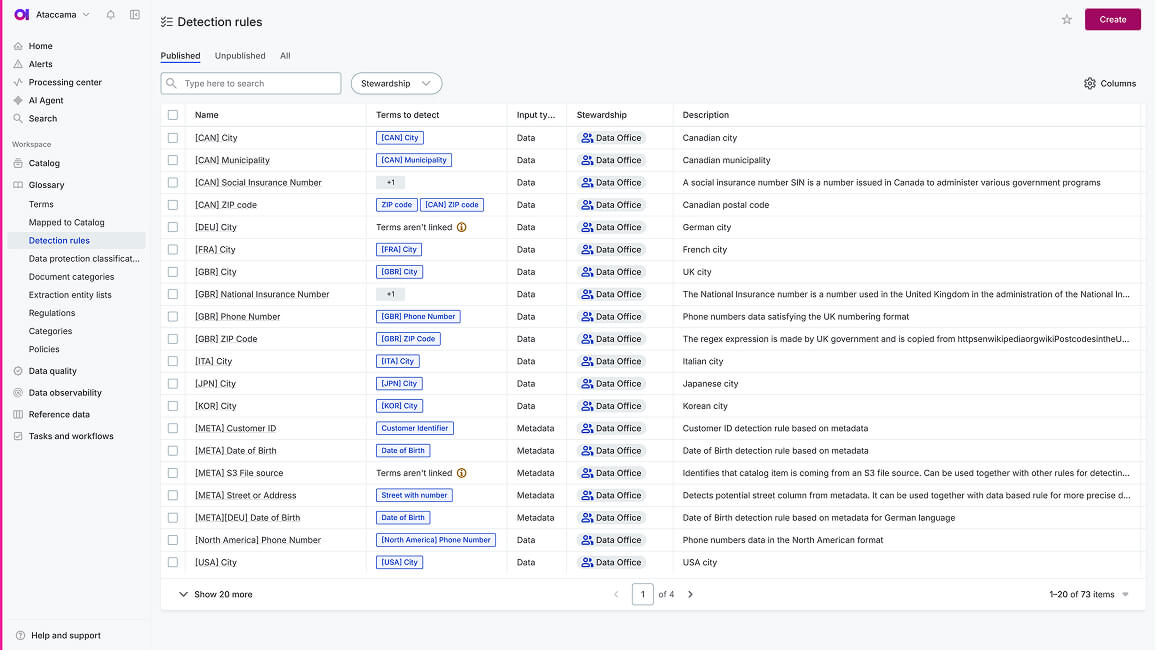Click the Help and support icon
1156x650 pixels.
[x=21, y=635]
